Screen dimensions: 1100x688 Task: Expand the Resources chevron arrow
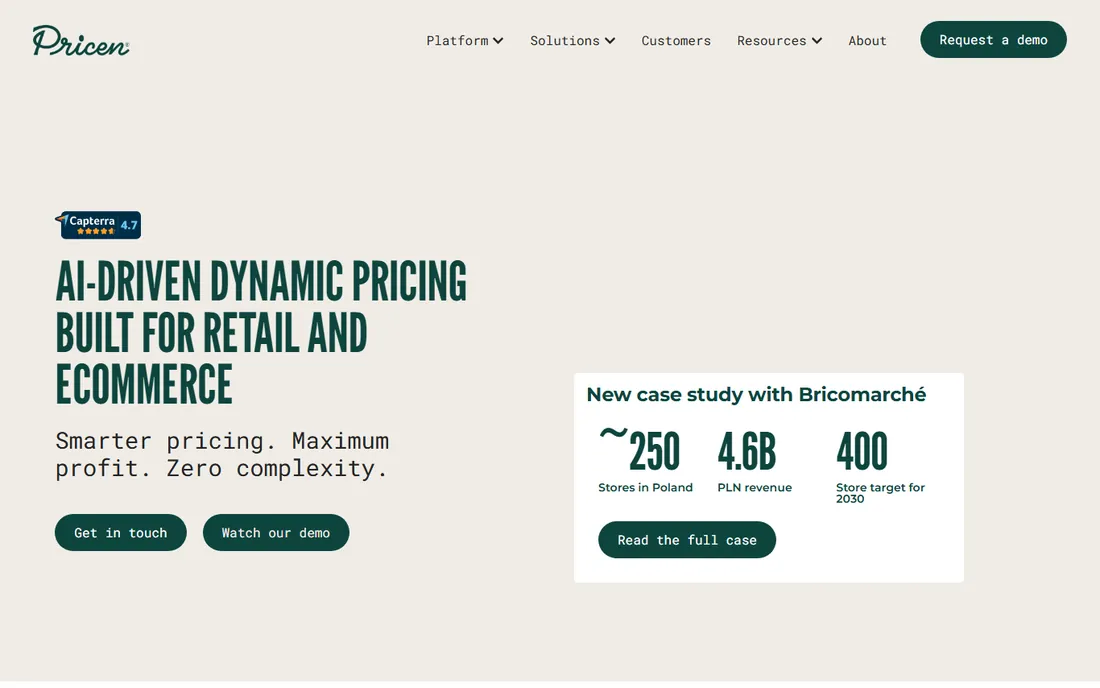pyautogui.click(x=817, y=41)
